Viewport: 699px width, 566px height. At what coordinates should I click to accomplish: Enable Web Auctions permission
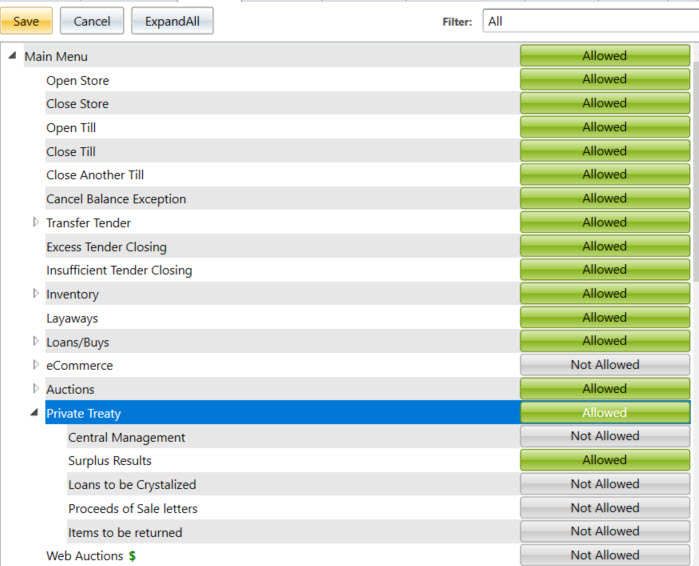[x=605, y=555]
